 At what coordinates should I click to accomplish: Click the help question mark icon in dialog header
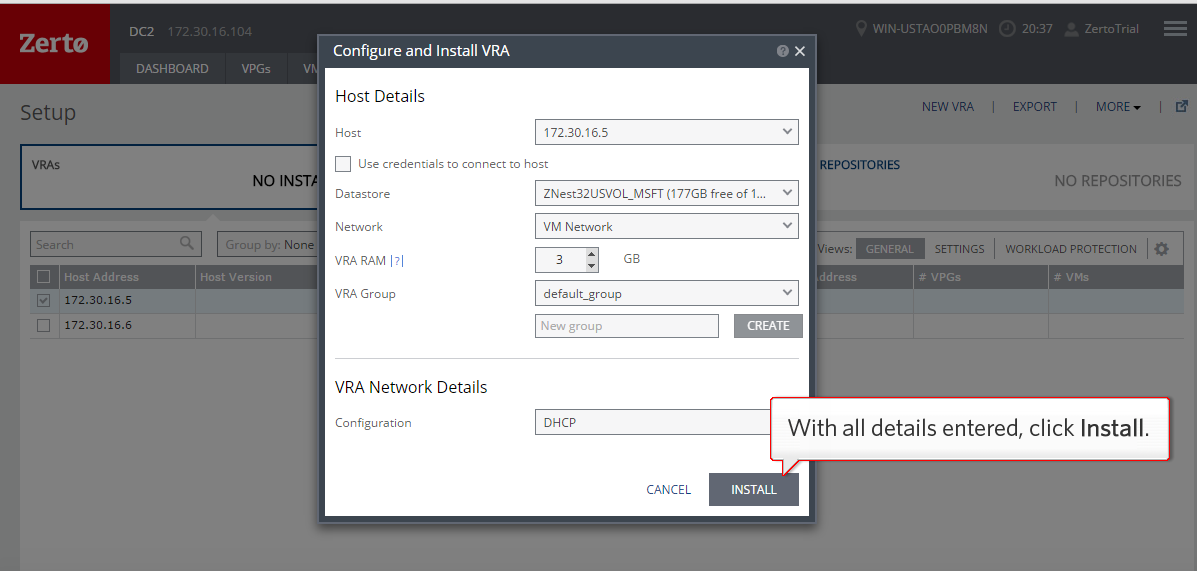(x=782, y=51)
